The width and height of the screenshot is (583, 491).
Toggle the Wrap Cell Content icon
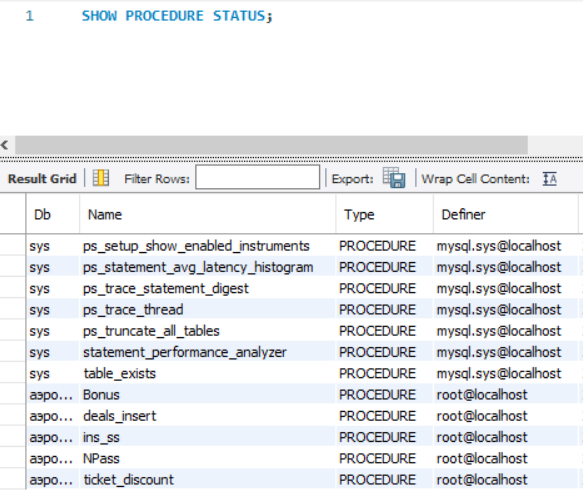pos(550,179)
